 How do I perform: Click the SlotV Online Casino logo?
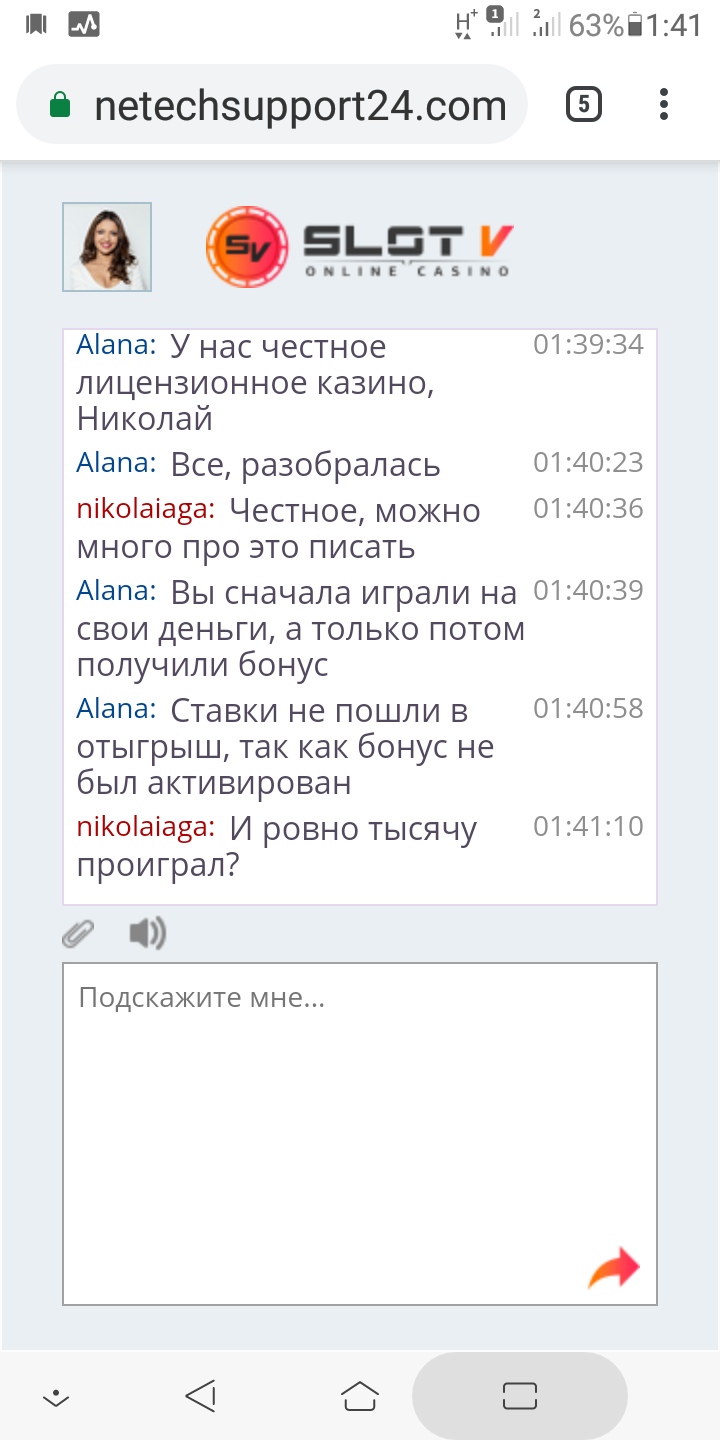coord(360,247)
